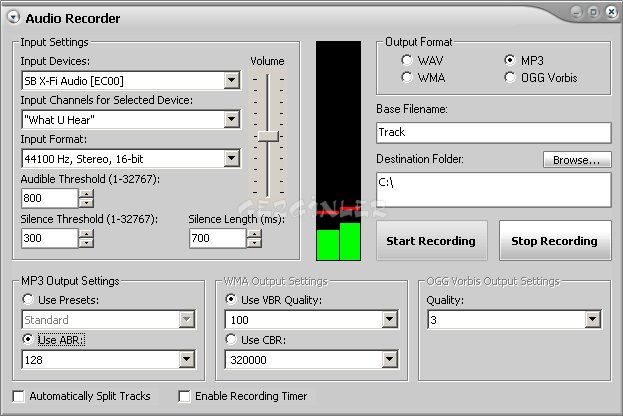Select the WAV output format
This screenshot has height=416, width=623.
[x=407, y=60]
